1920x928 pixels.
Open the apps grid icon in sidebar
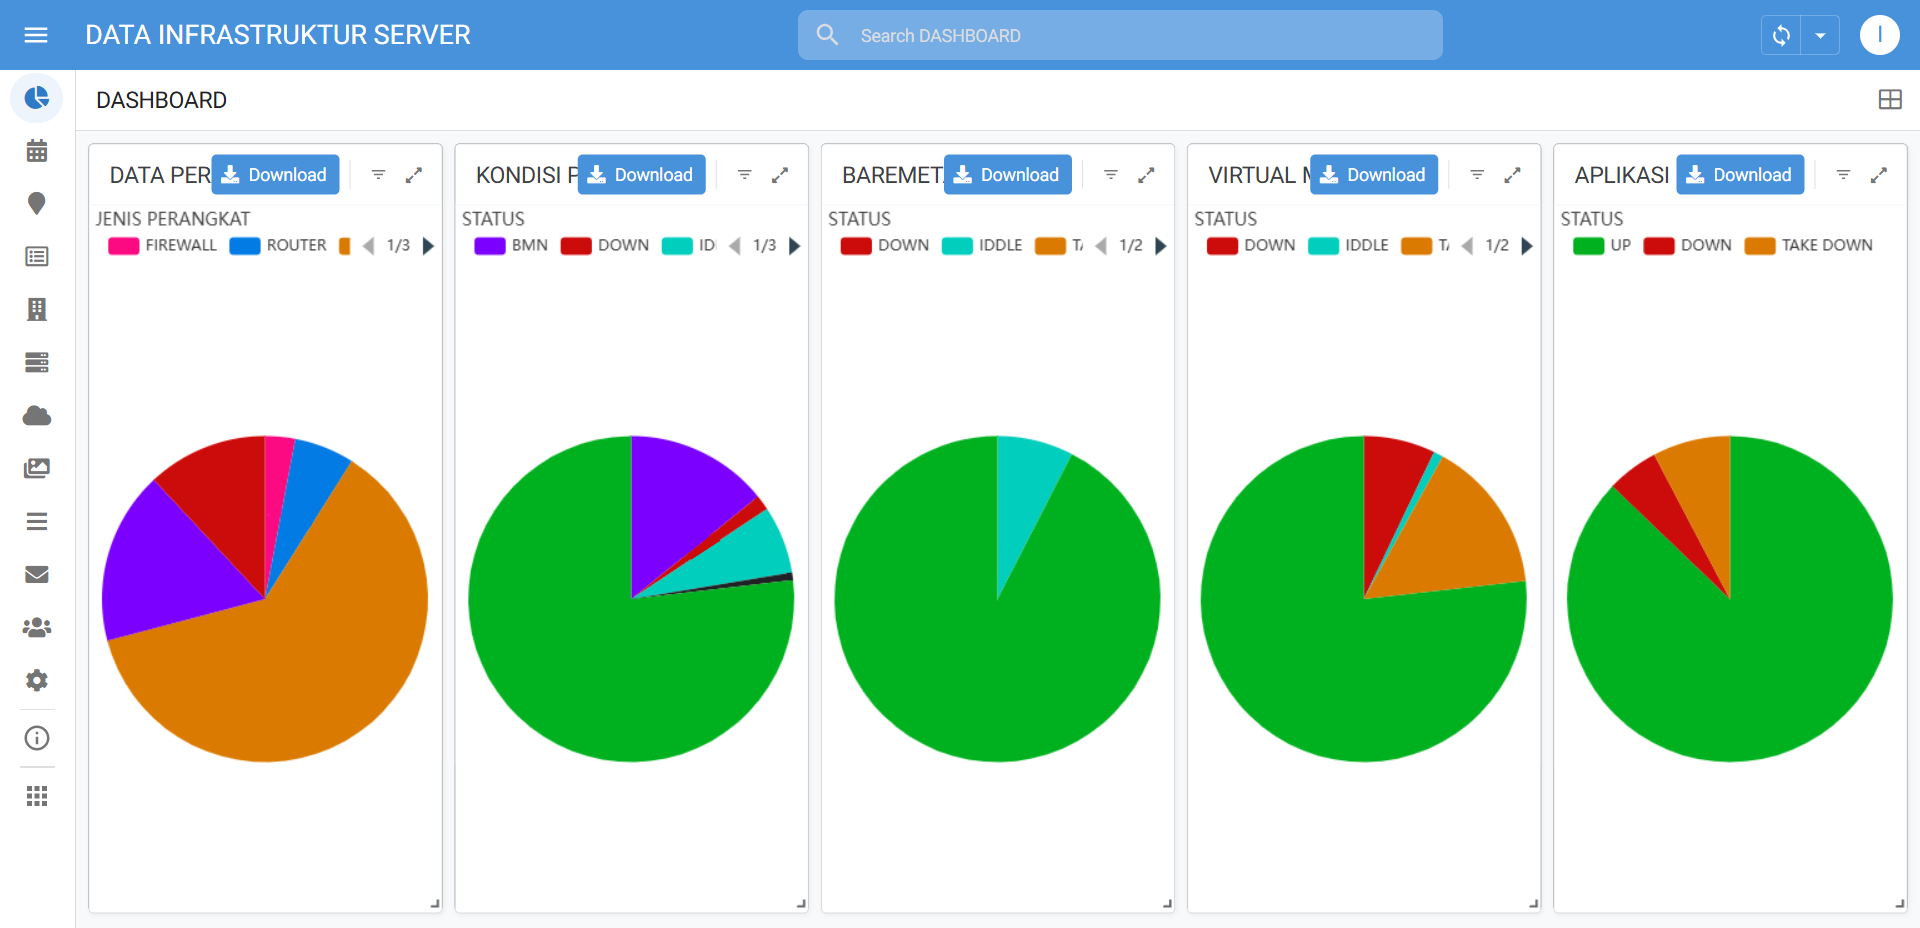click(37, 796)
